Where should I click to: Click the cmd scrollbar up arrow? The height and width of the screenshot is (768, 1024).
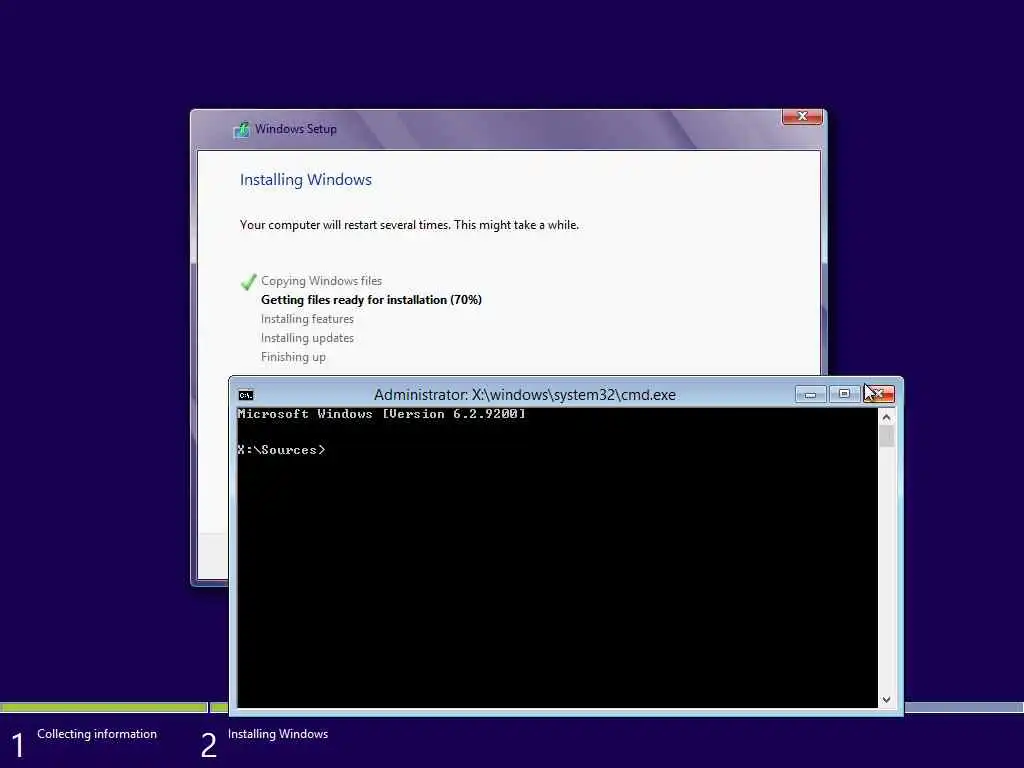click(x=886, y=417)
